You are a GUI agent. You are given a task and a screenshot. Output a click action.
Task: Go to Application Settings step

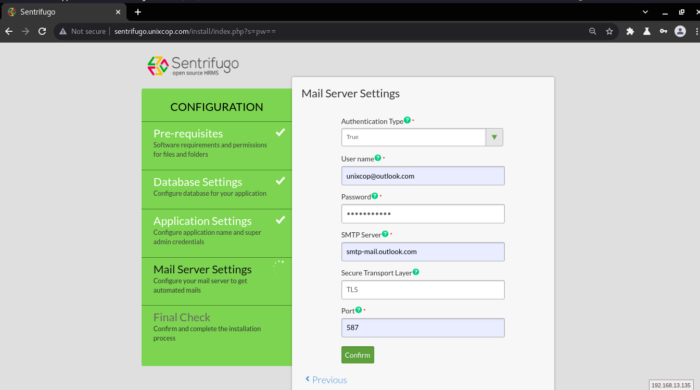pos(217,233)
